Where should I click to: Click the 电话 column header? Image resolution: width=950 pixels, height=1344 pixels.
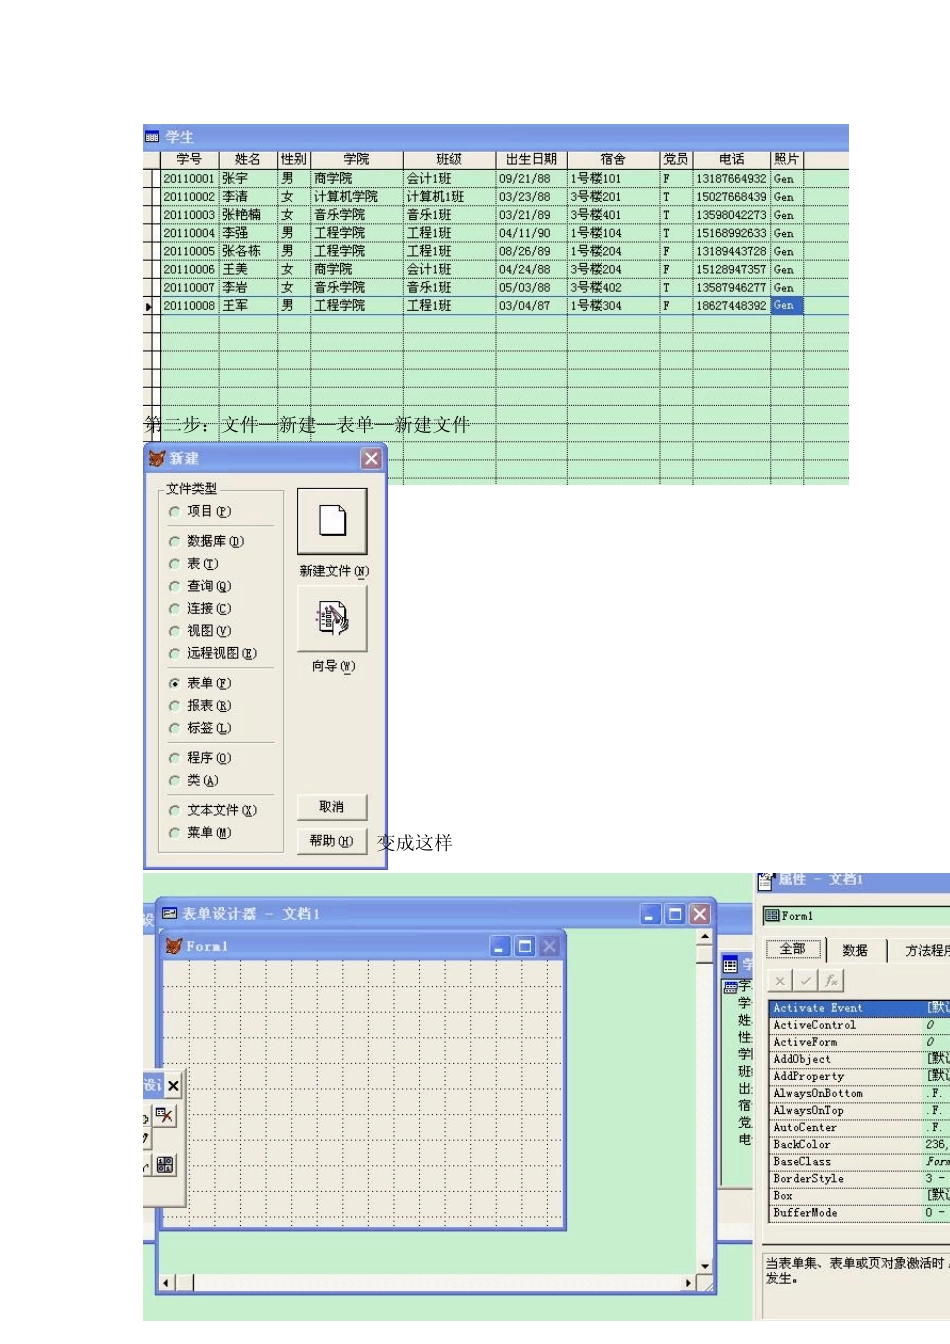click(x=732, y=159)
